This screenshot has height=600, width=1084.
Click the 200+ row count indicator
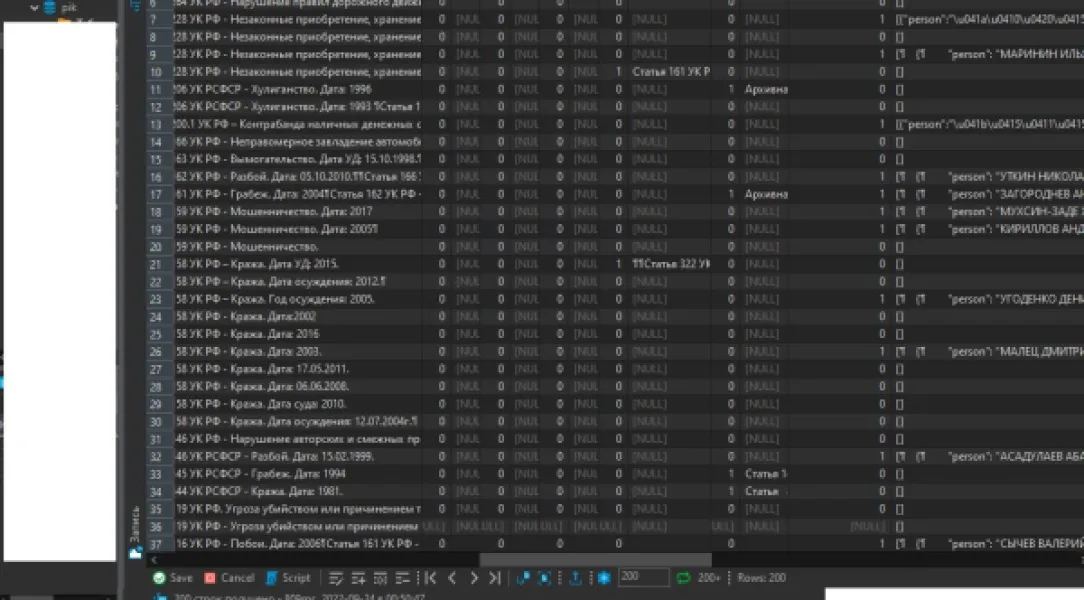tap(709, 578)
